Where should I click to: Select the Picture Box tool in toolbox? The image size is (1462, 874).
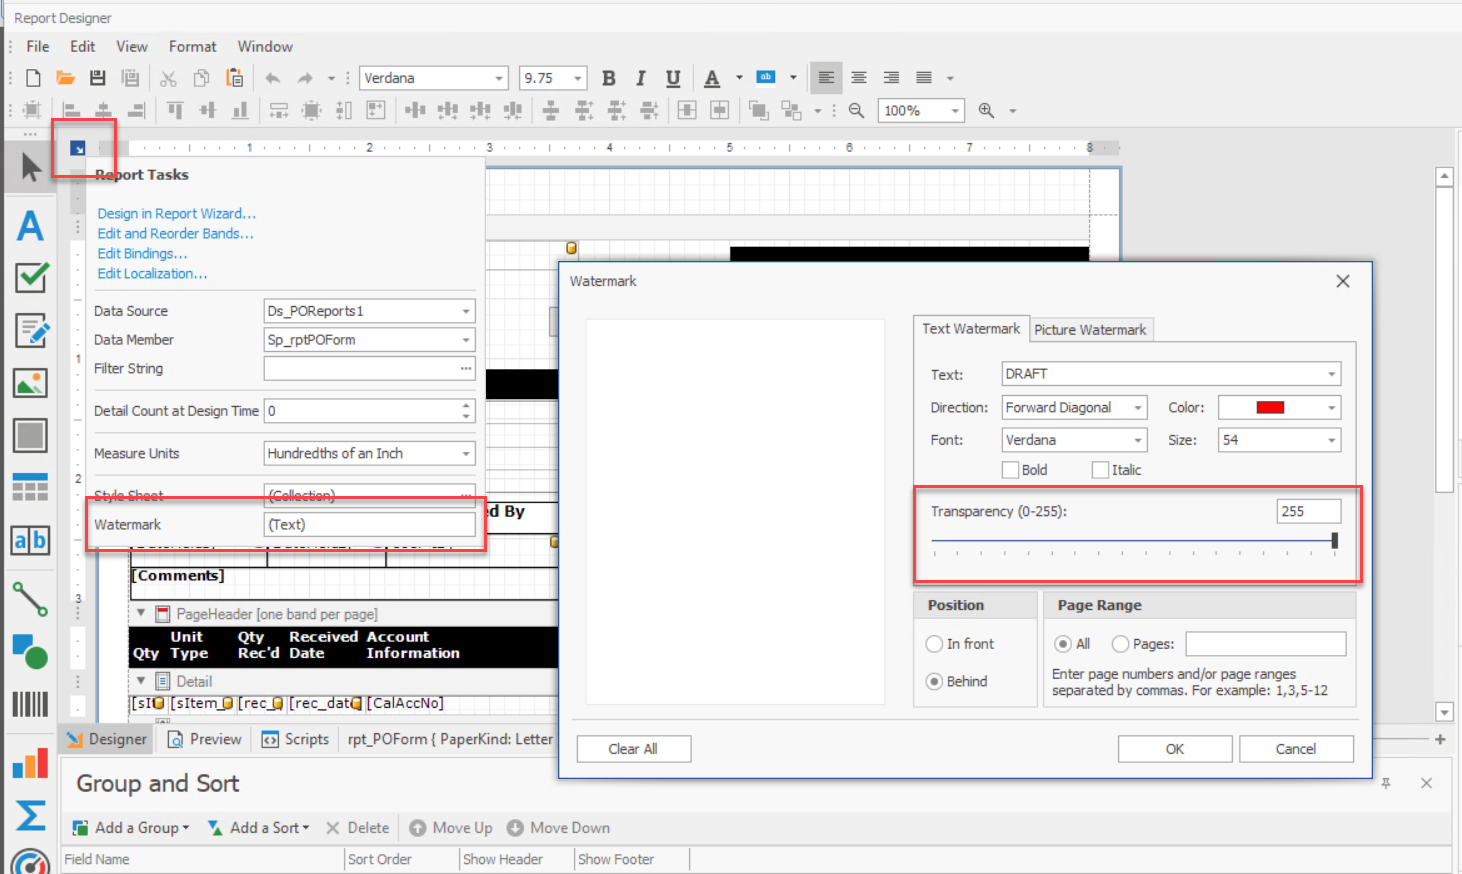[30, 383]
